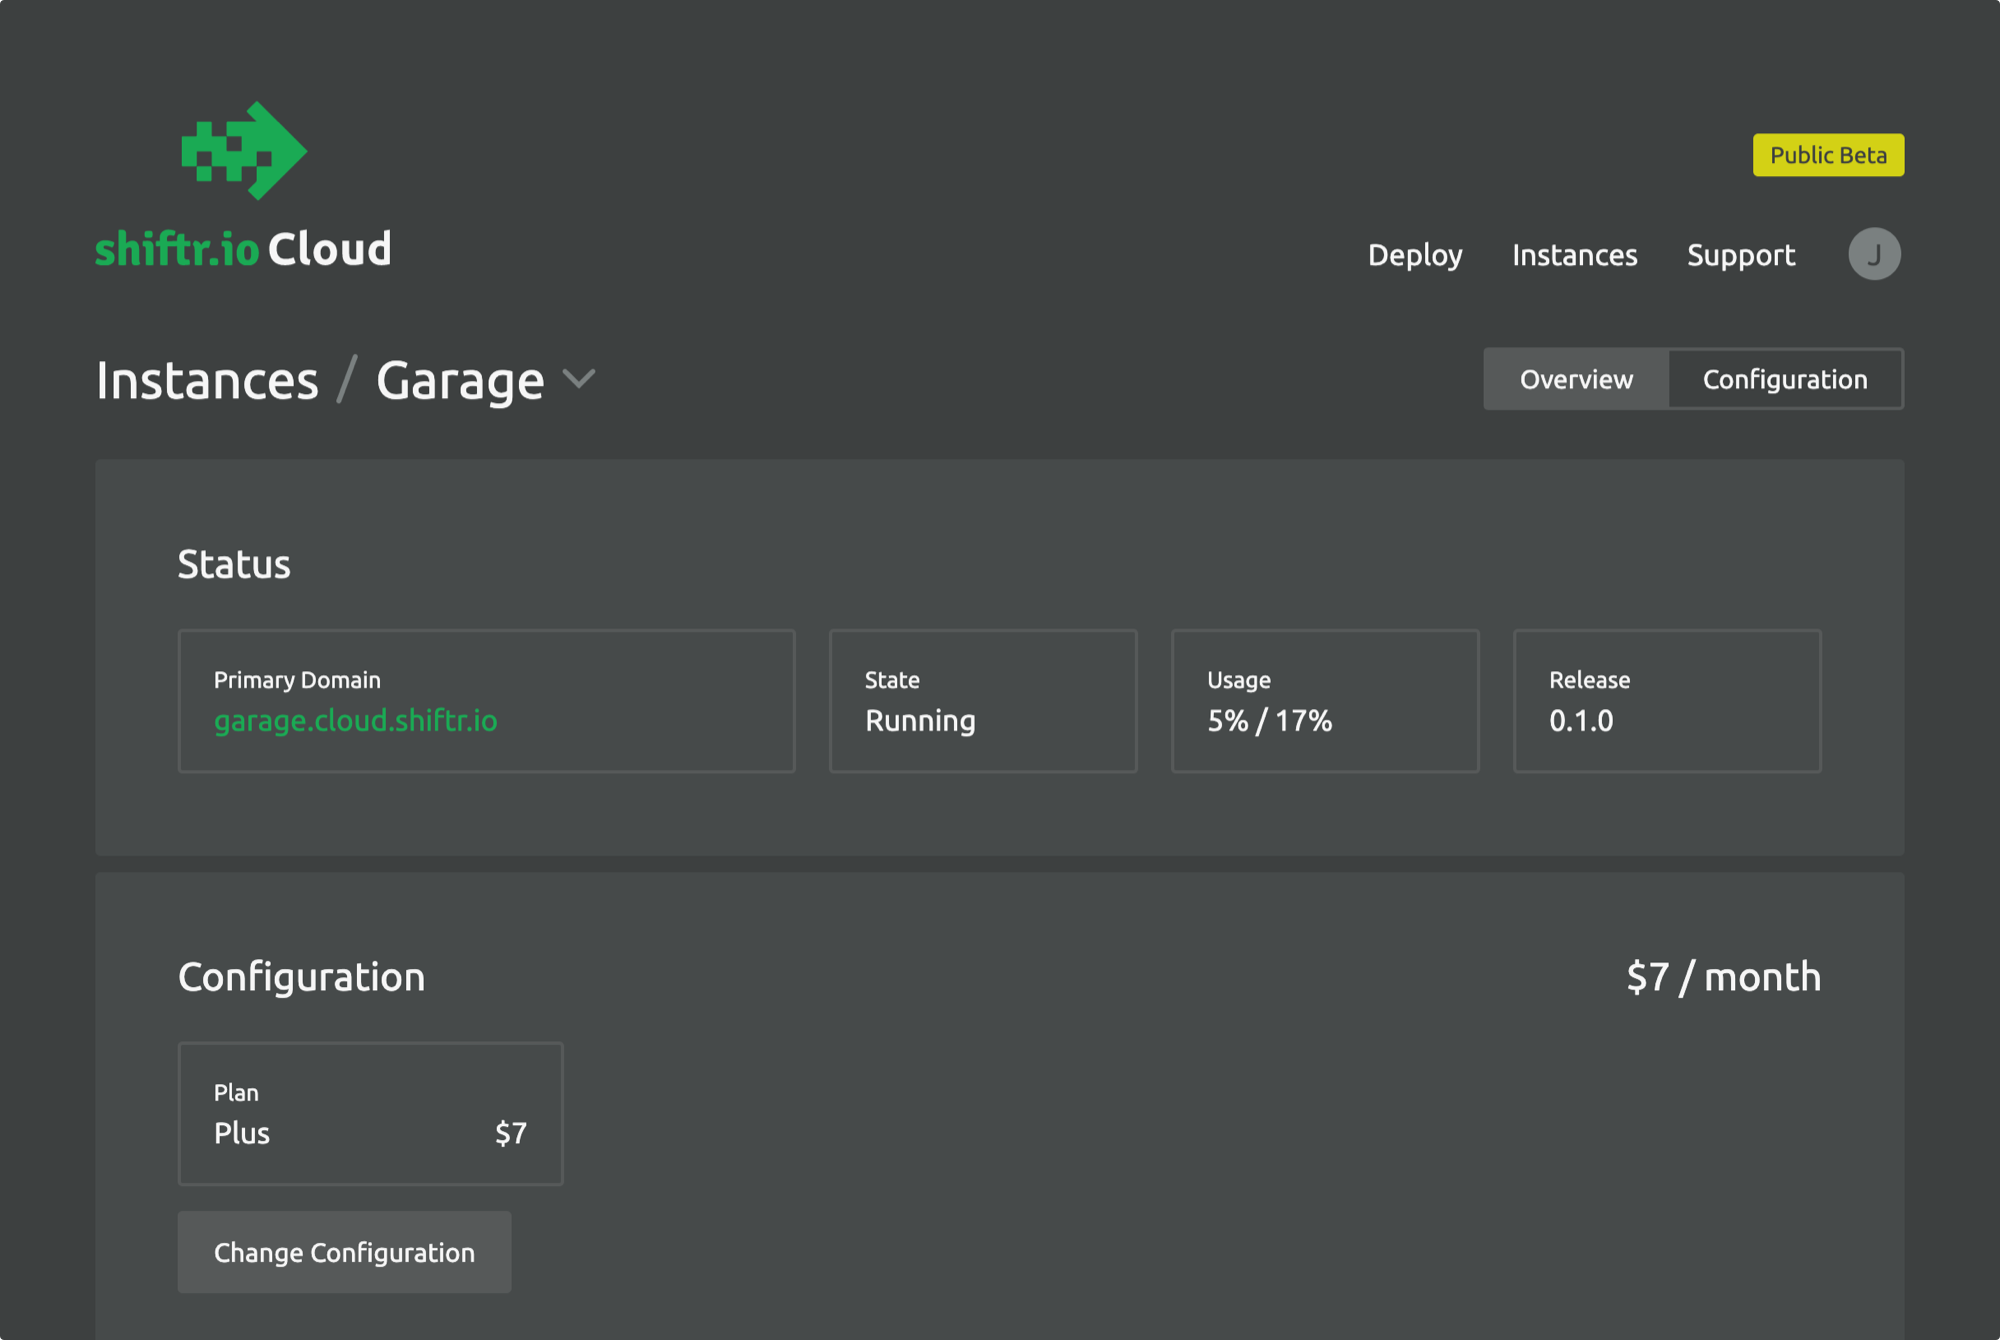Viewport: 2000px width, 1340px height.
Task: Open the user avatar J menu
Action: 1874,254
